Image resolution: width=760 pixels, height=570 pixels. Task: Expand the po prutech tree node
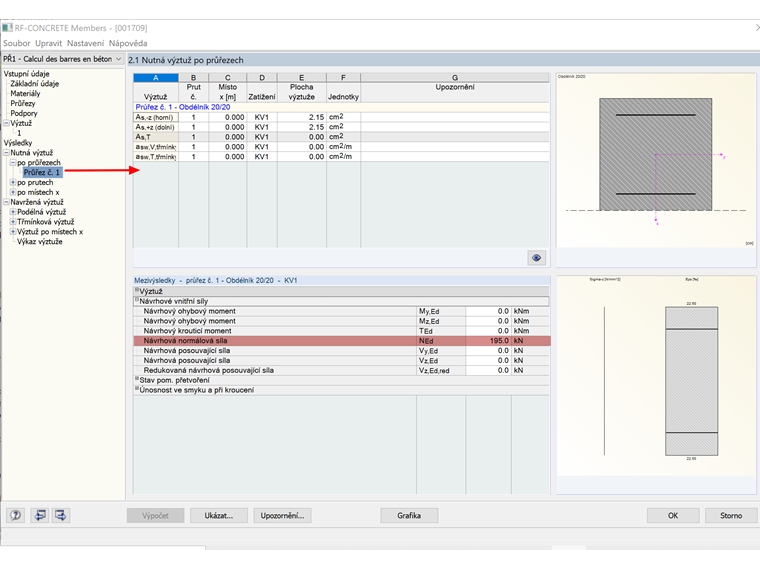point(13,182)
